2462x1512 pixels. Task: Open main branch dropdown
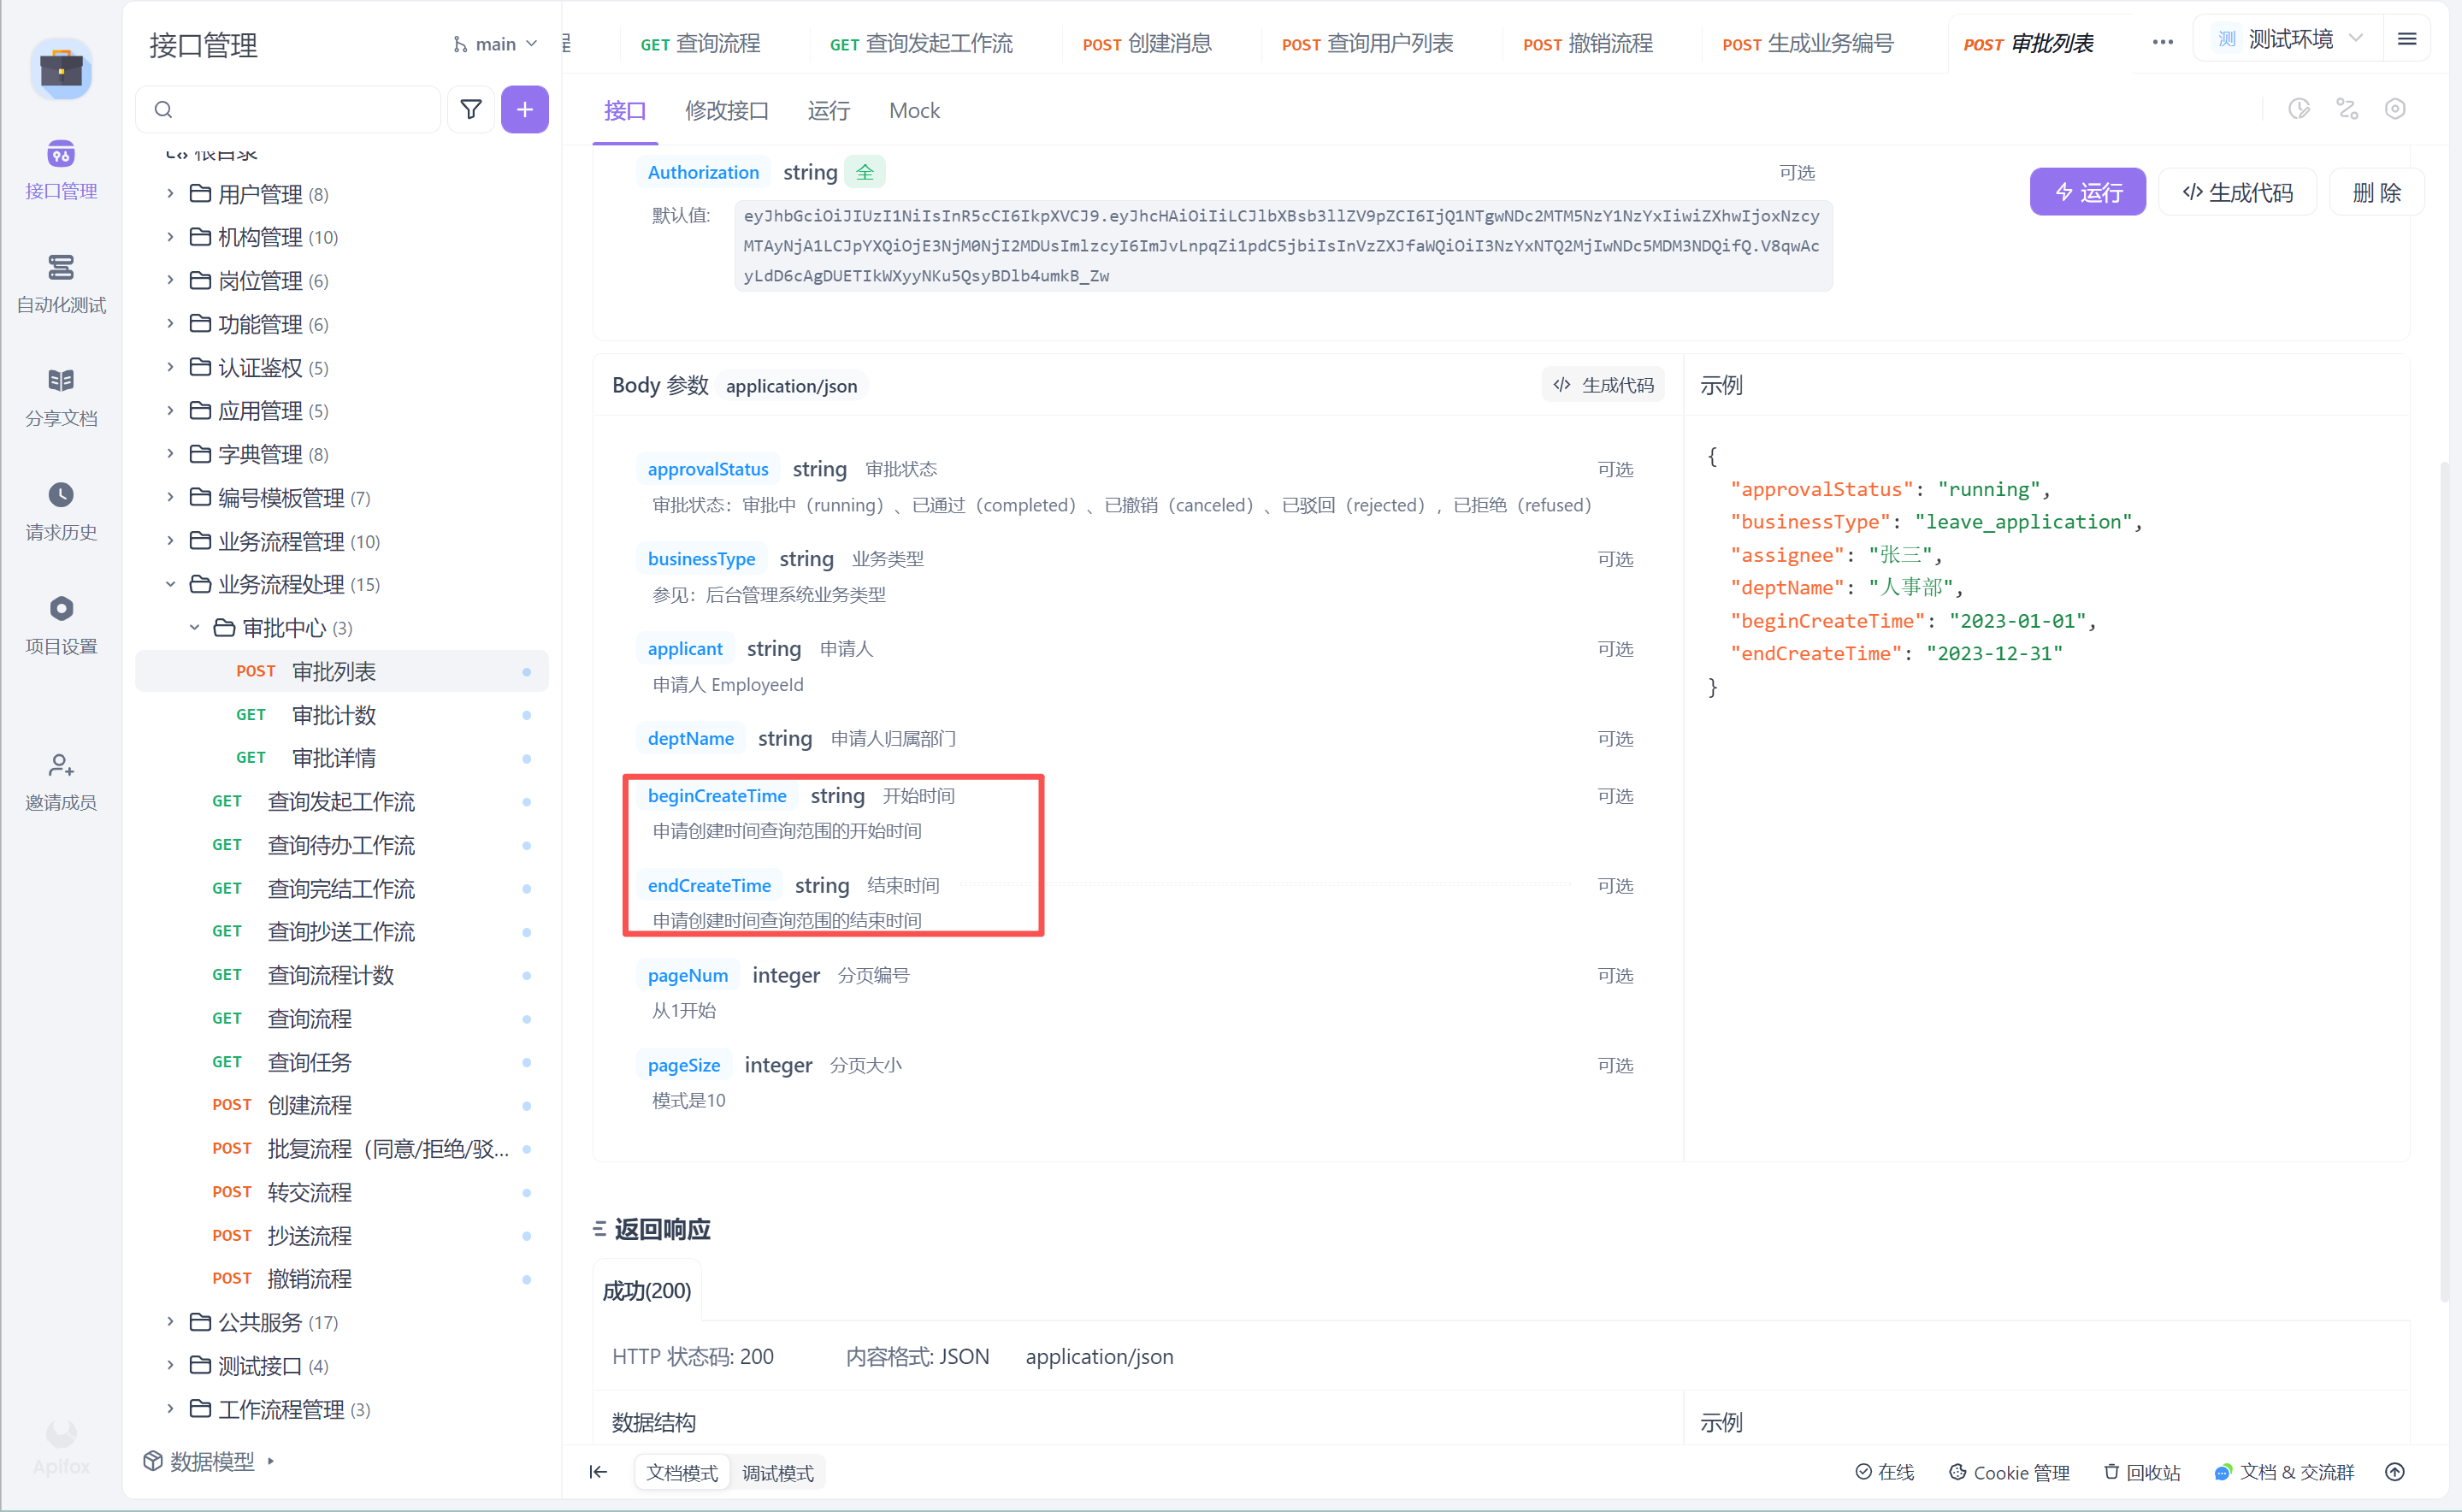click(x=496, y=44)
